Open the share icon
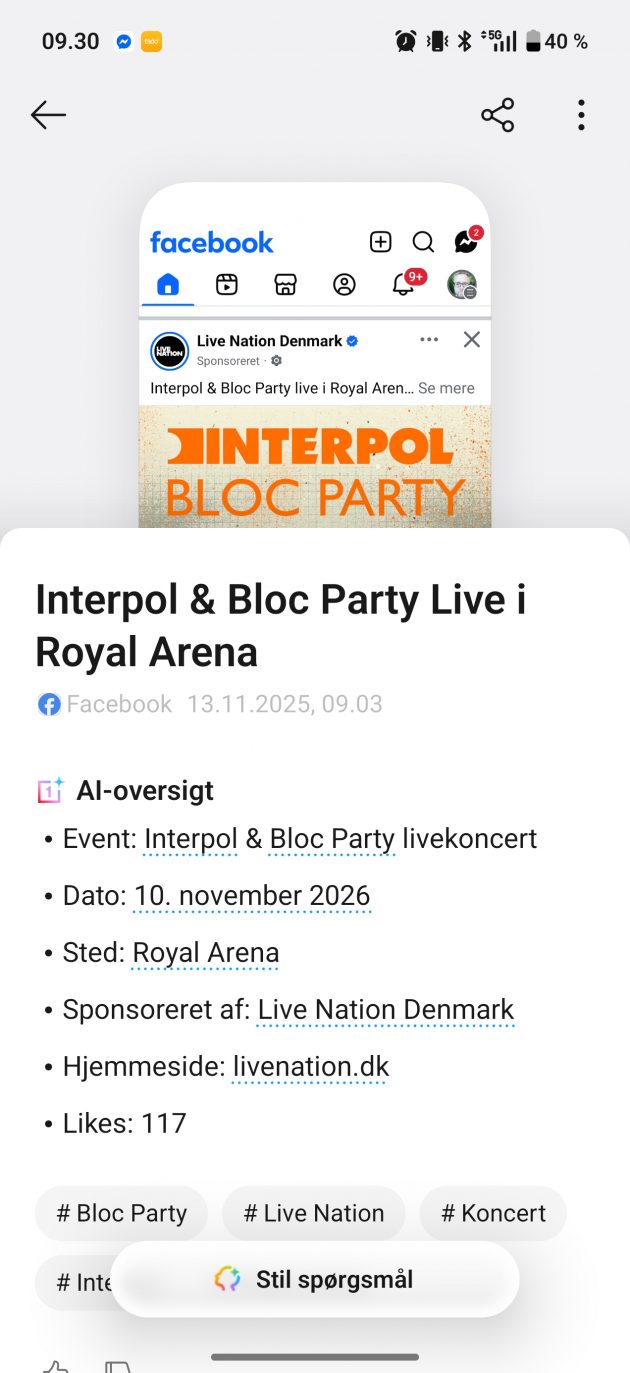 [x=497, y=115]
